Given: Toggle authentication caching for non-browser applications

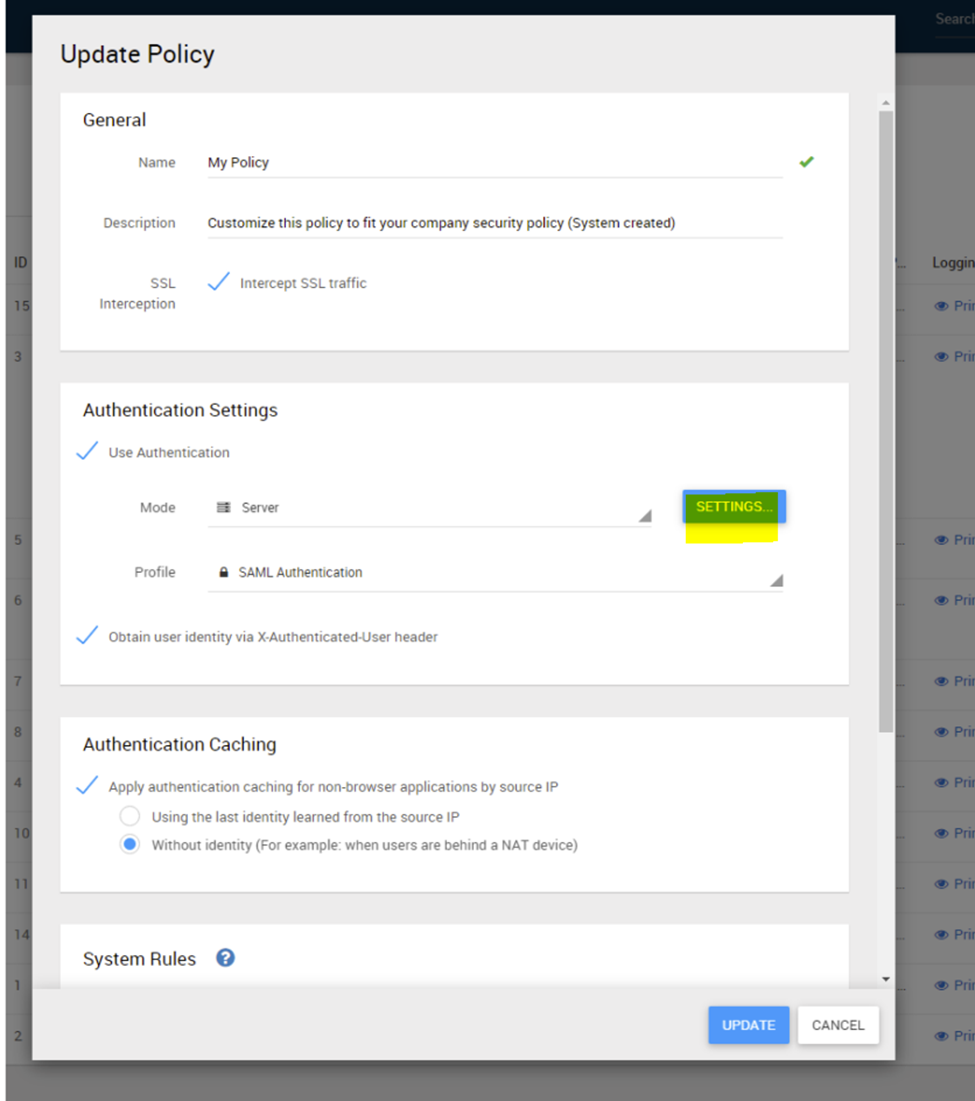Looking at the screenshot, I should [x=88, y=787].
